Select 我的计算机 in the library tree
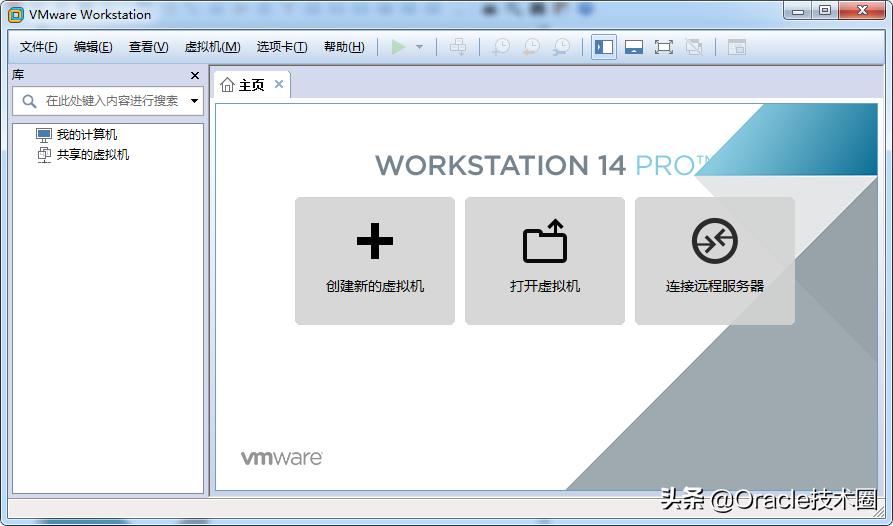The height and width of the screenshot is (526, 893). pos(76,135)
